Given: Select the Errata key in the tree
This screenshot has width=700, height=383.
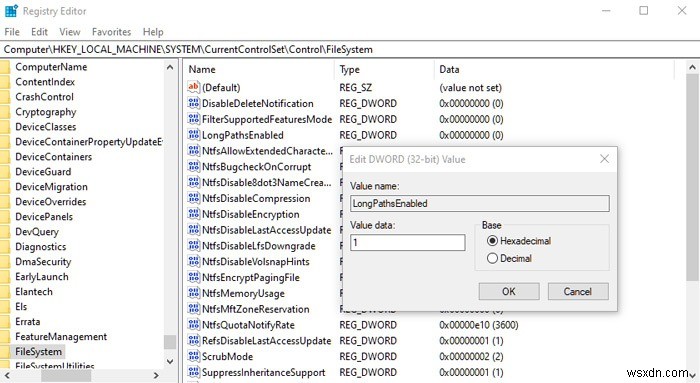Looking at the screenshot, I should pos(28,322).
